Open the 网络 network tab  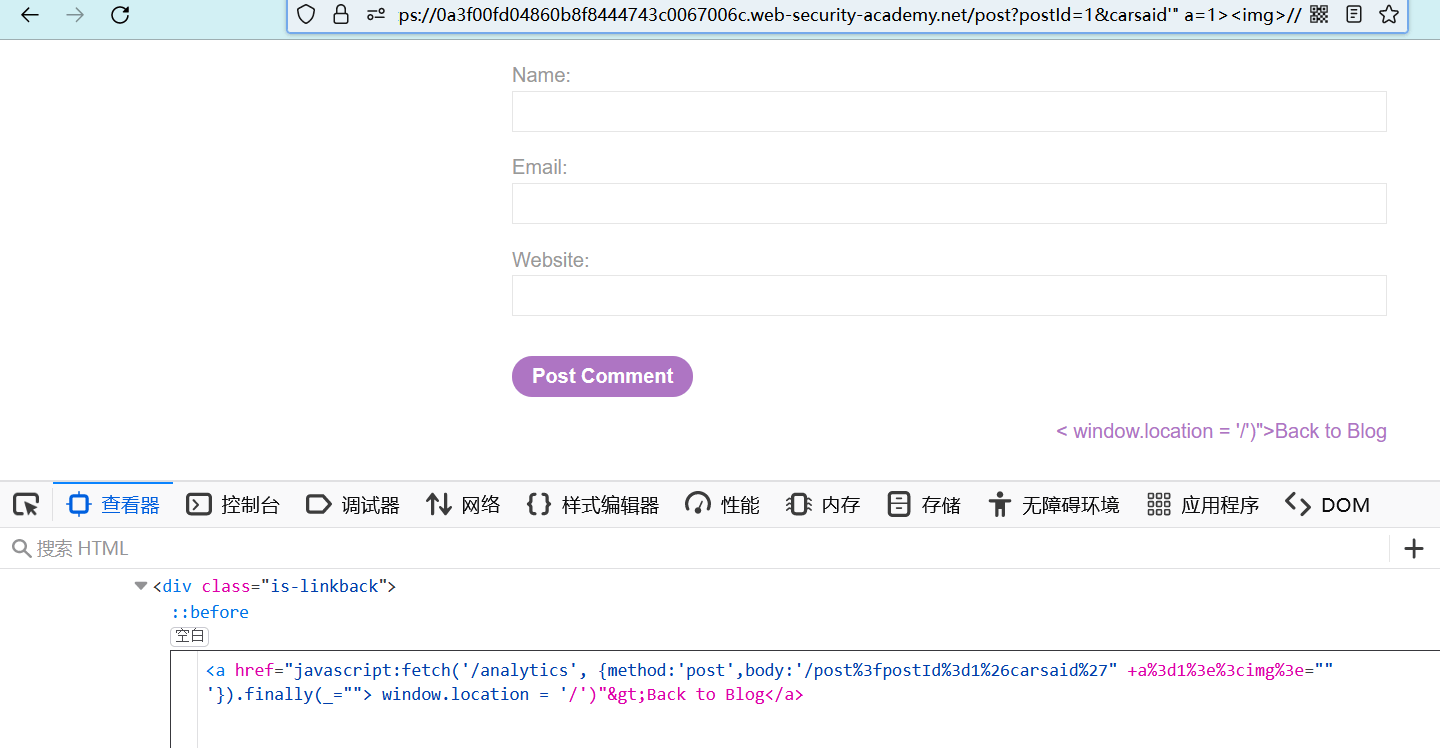pyautogui.click(x=463, y=505)
